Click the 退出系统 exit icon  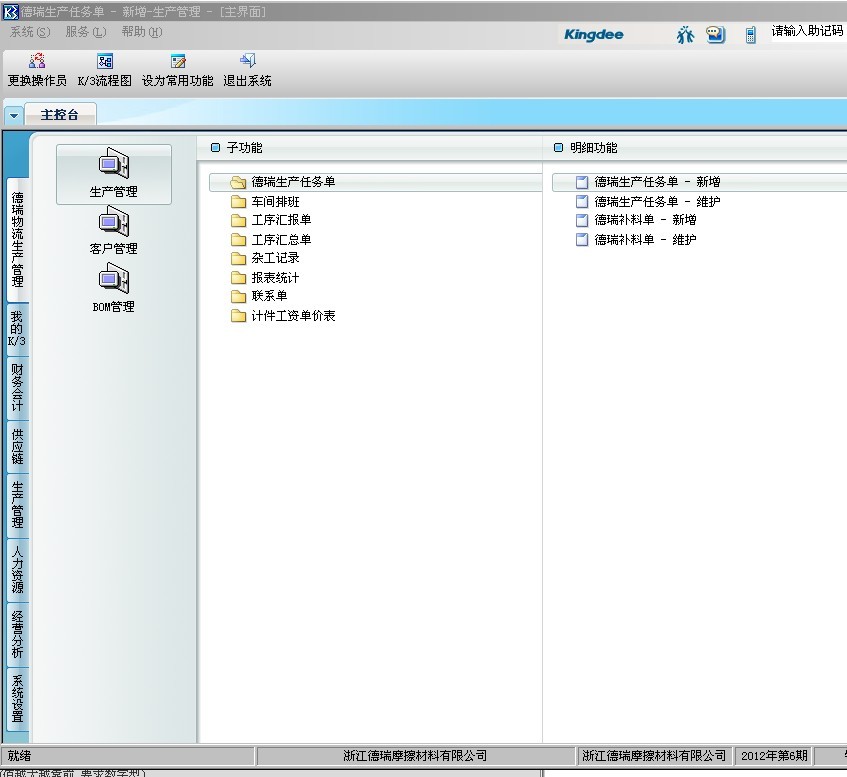247,61
